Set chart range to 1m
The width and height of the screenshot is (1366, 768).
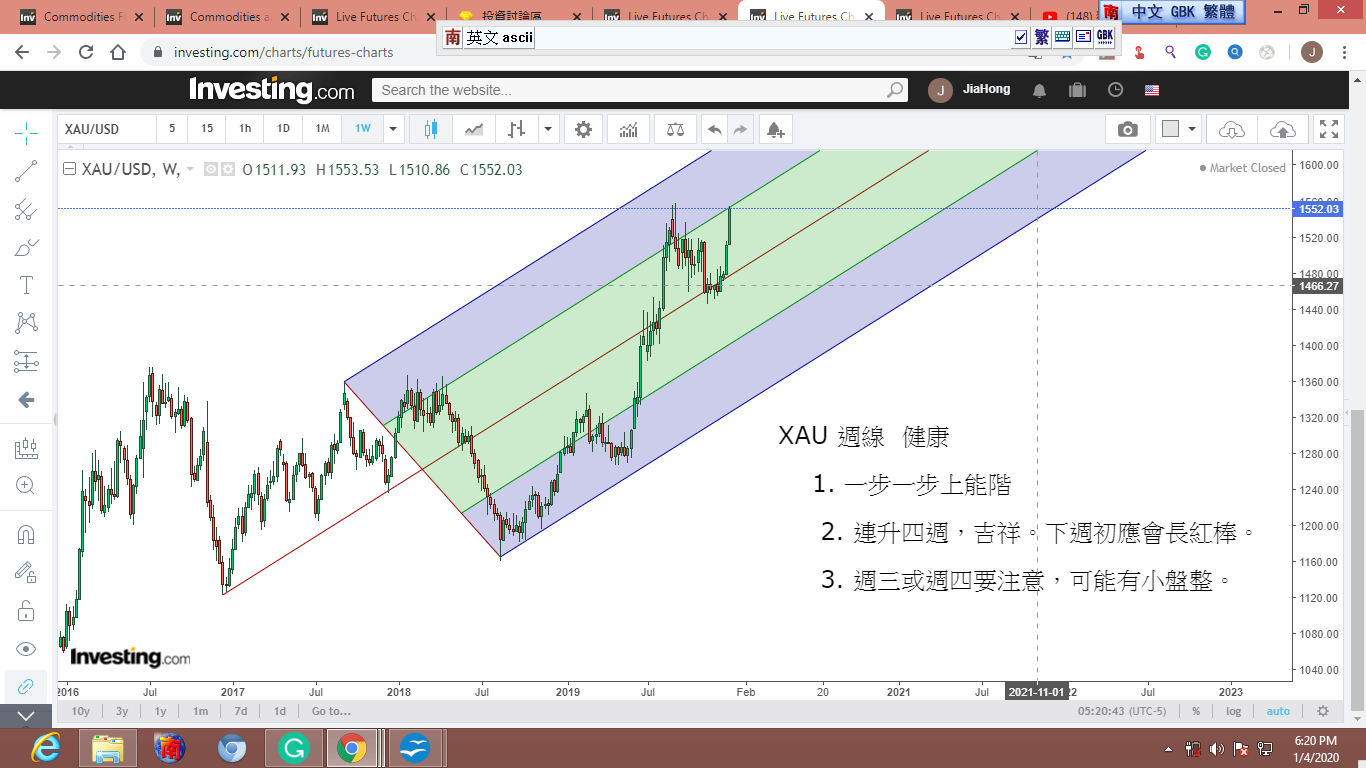(x=201, y=711)
